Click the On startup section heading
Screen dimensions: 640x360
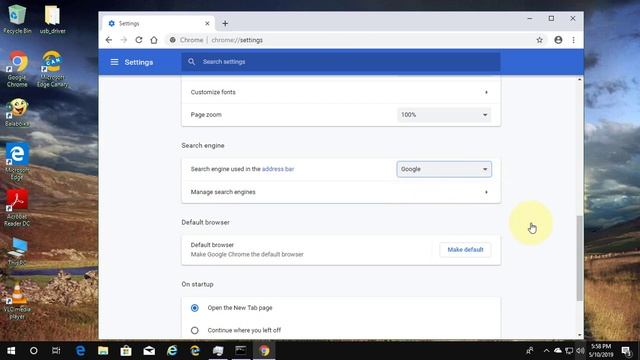click(x=198, y=284)
